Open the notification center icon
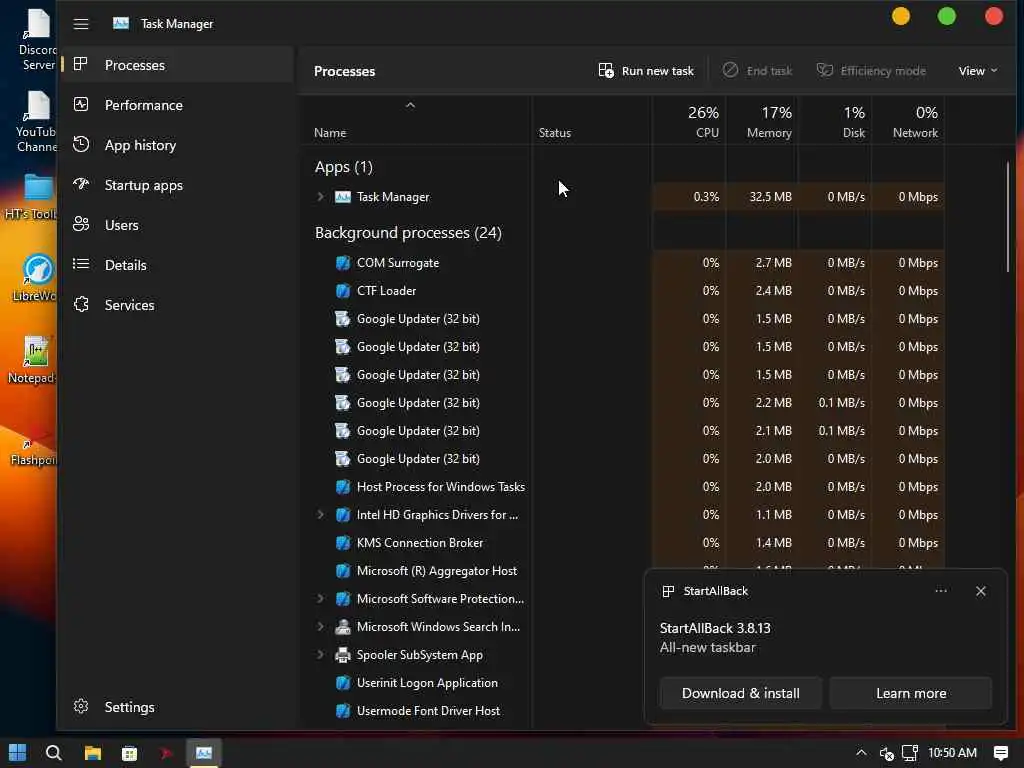Screen dimensions: 1024x768 click(1000, 753)
